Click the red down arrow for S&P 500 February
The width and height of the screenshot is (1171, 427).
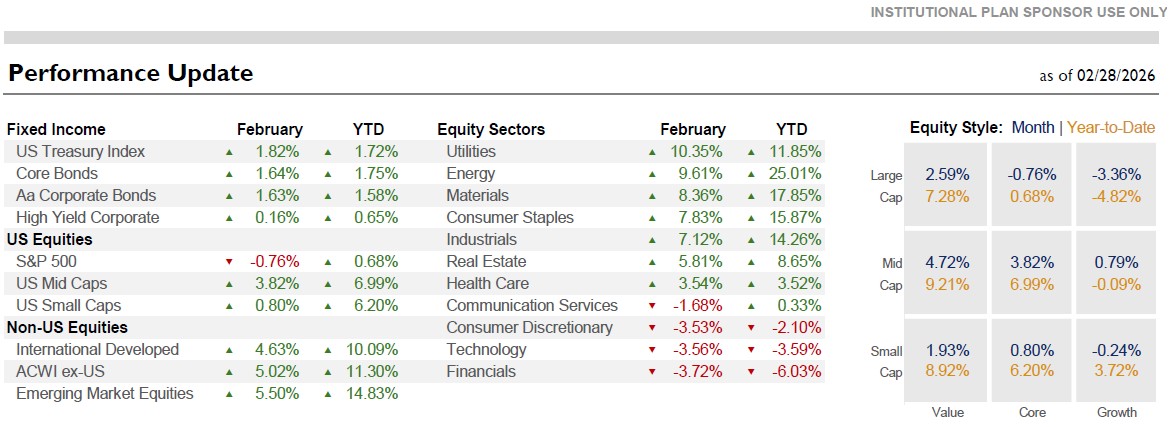(229, 262)
